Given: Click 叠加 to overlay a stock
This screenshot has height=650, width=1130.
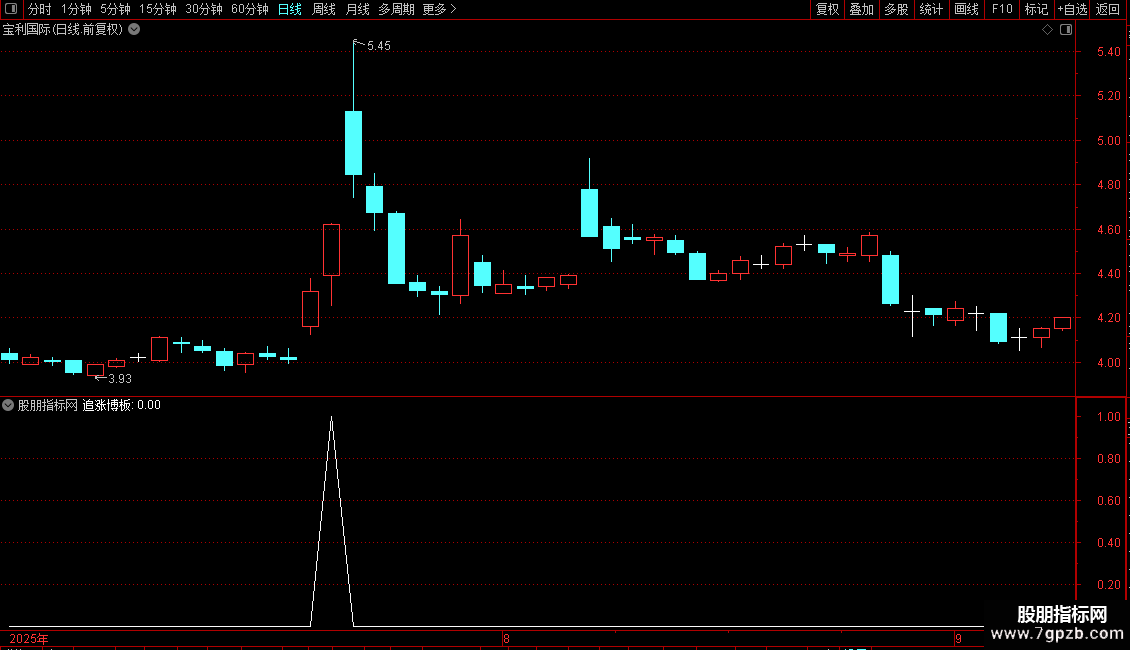Looking at the screenshot, I should tap(861, 9).
